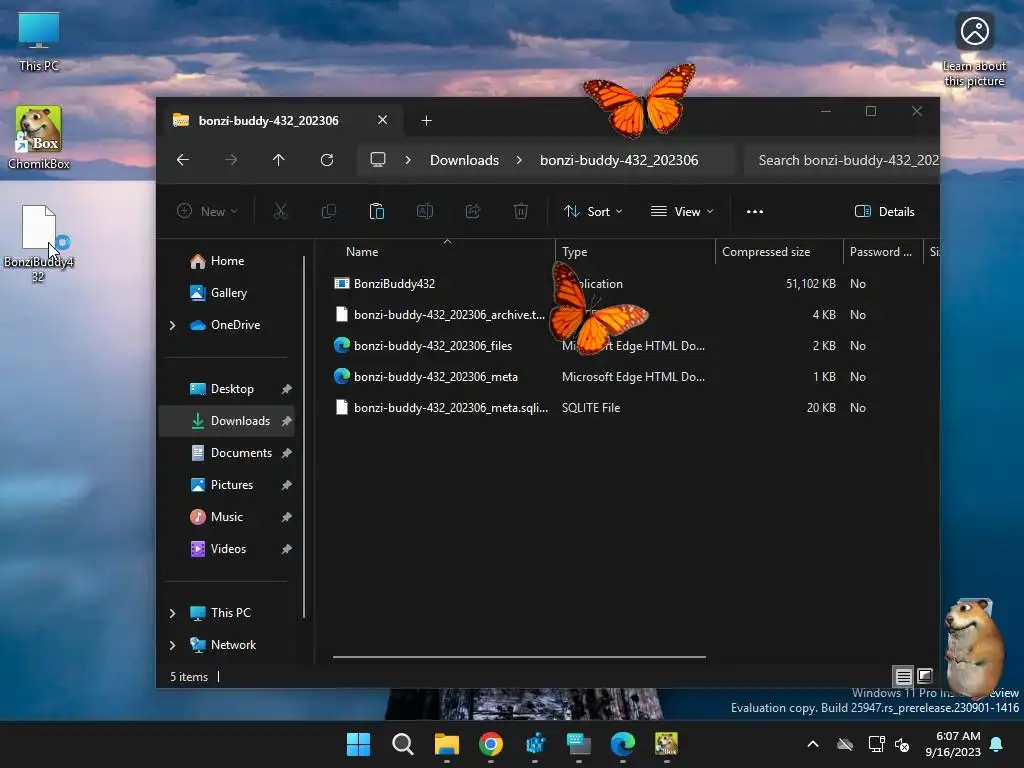Go back with the left arrow
The image size is (1024, 768).
(183, 160)
